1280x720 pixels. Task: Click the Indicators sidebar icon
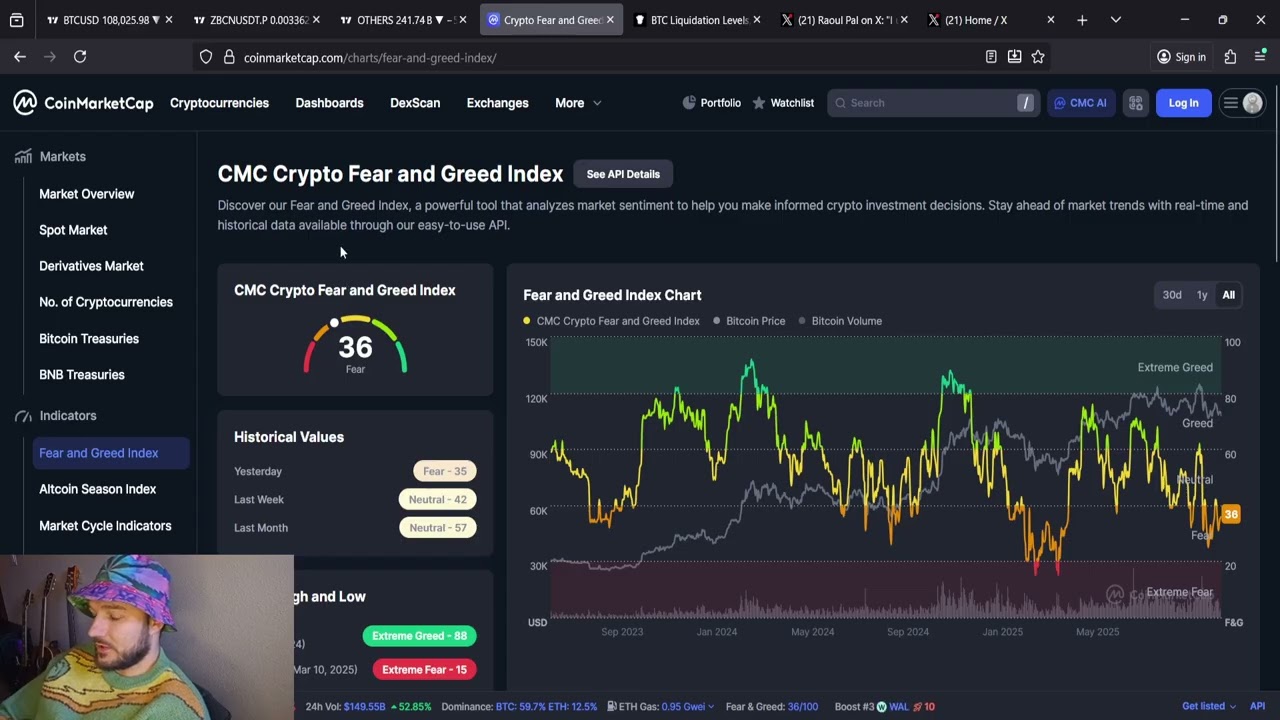(23, 416)
